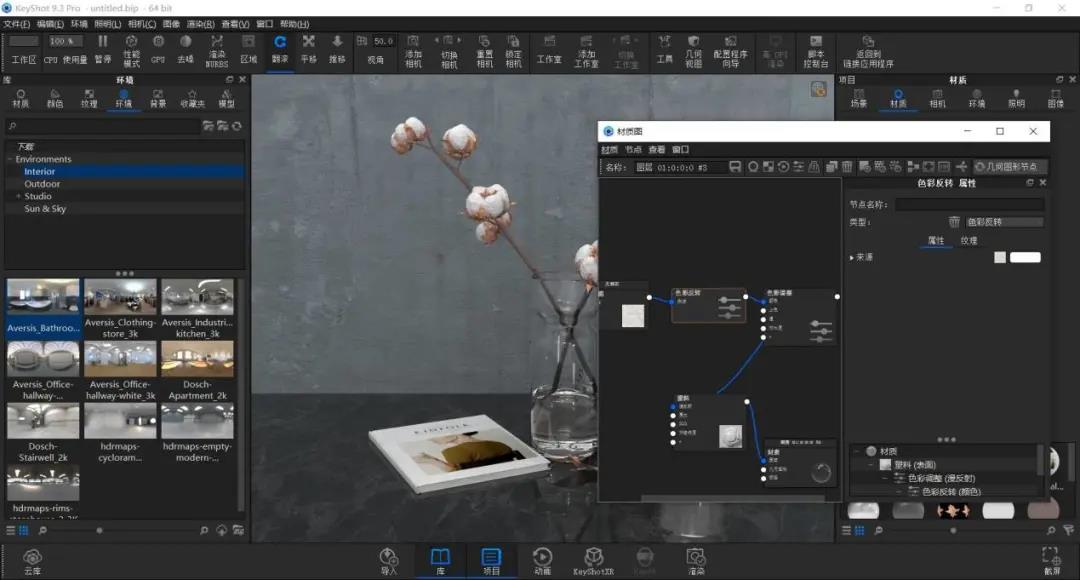
Task: Open Configurator Wizard (配置程序向导) icon
Action: click(x=730, y=51)
